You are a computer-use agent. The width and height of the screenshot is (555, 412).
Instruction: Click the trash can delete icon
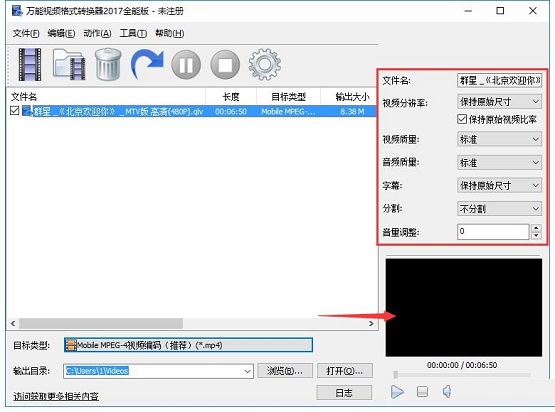point(108,64)
